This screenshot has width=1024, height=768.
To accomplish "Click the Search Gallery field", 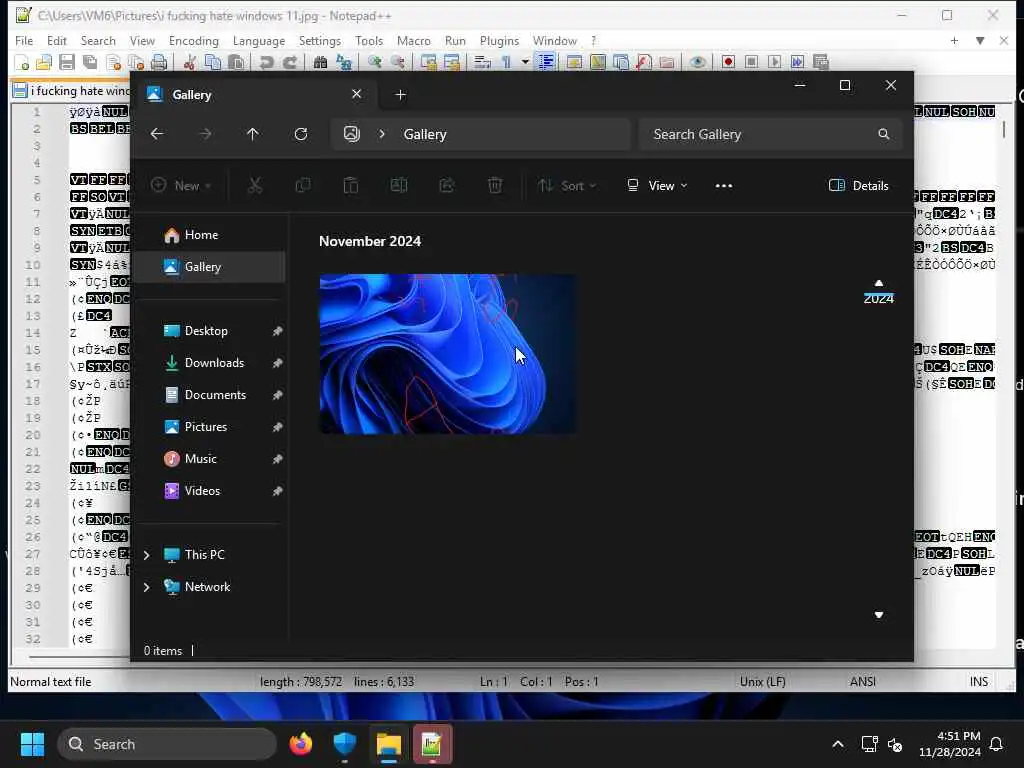I will pos(771,134).
